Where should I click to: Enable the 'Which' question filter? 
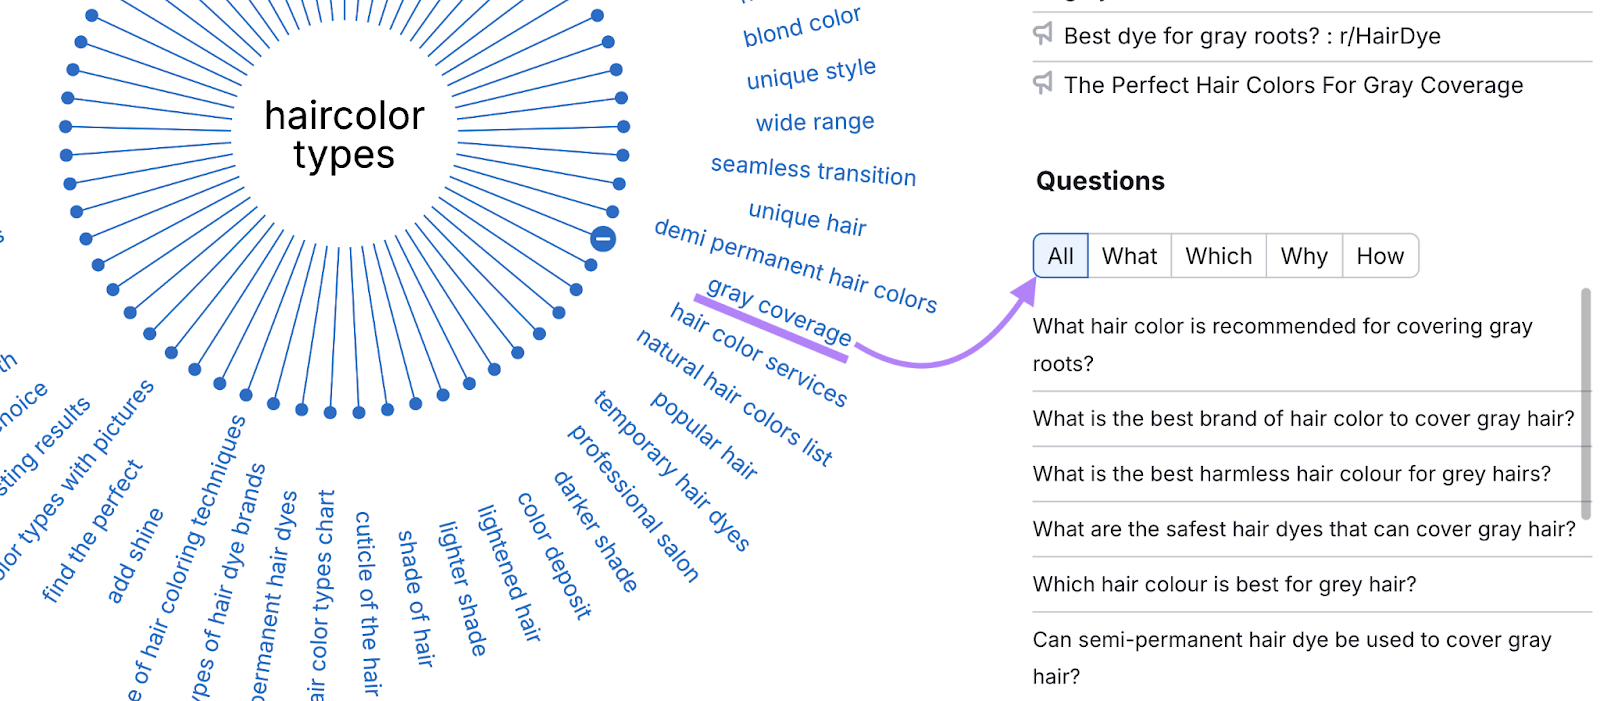(x=1217, y=256)
